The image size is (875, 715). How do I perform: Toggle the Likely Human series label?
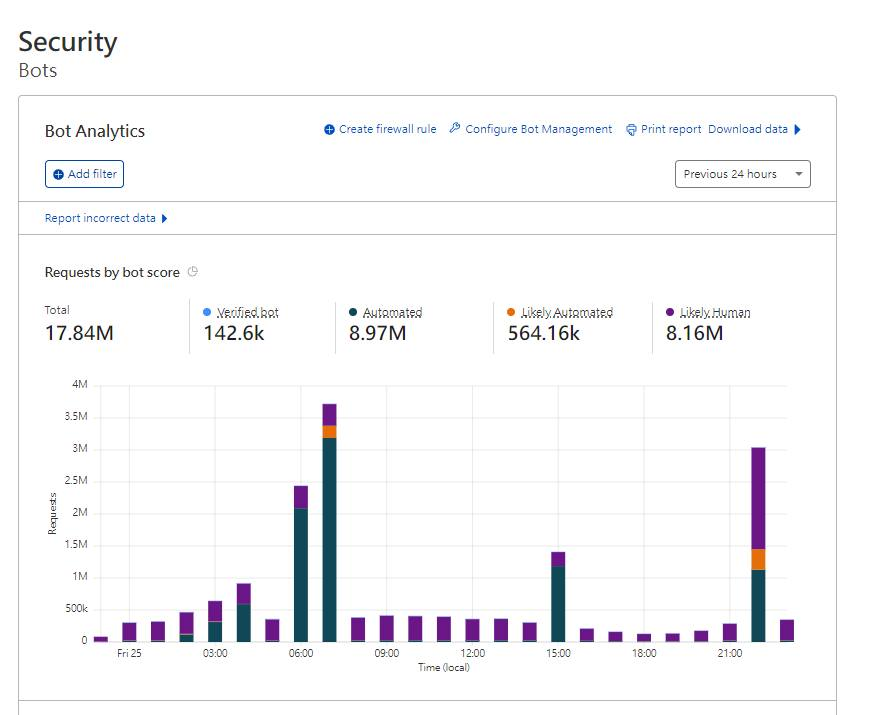715,312
